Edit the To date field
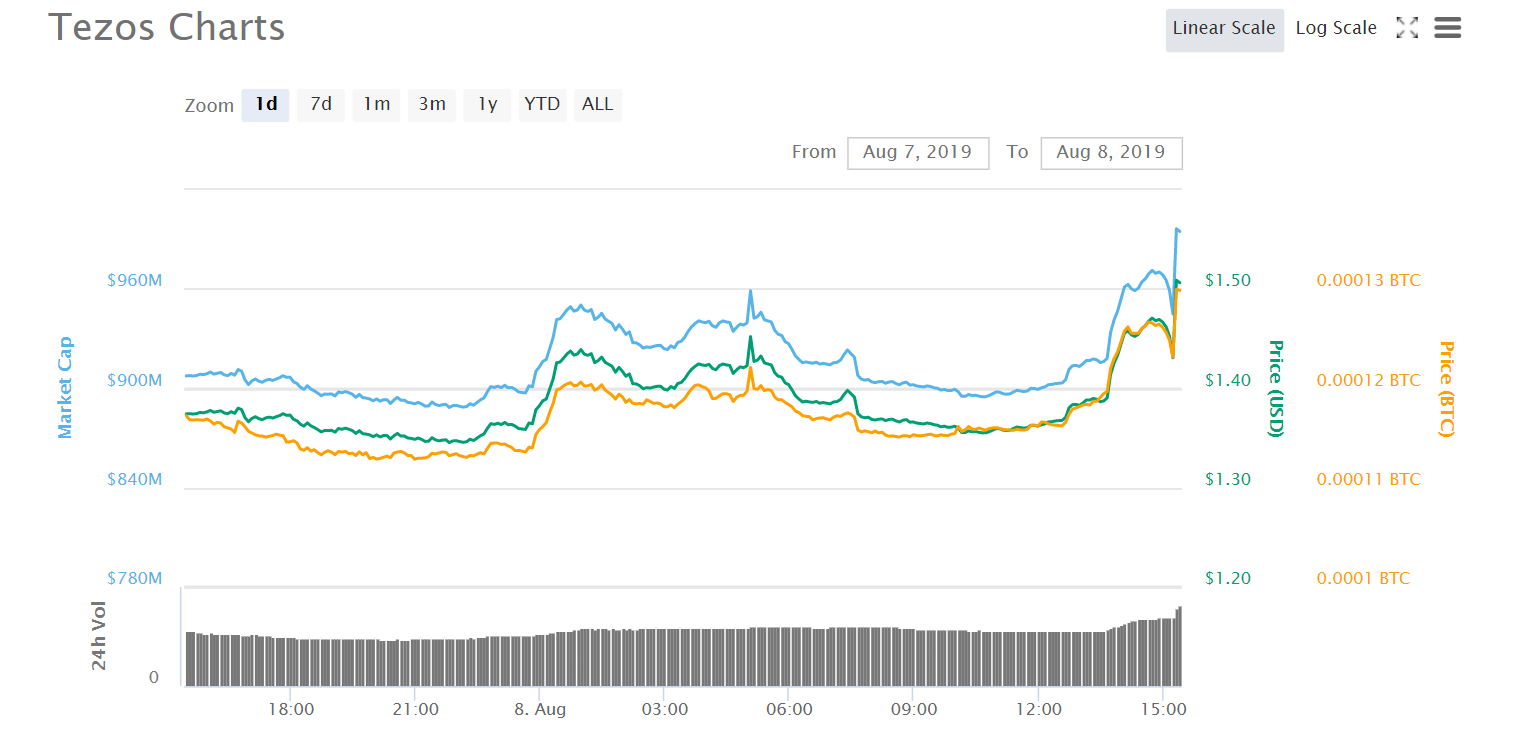 1111,153
